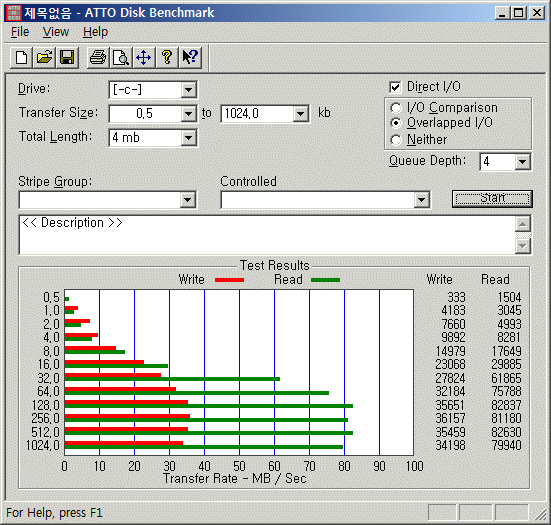Open the Drive dropdown showing [-c-]
Viewport: 551px width, 525px height.
[x=188, y=90]
